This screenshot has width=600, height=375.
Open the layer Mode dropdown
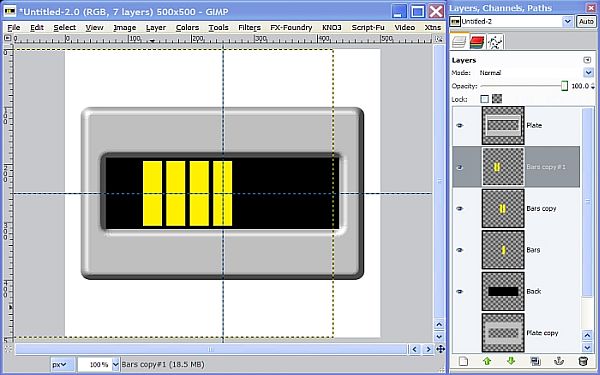point(588,73)
